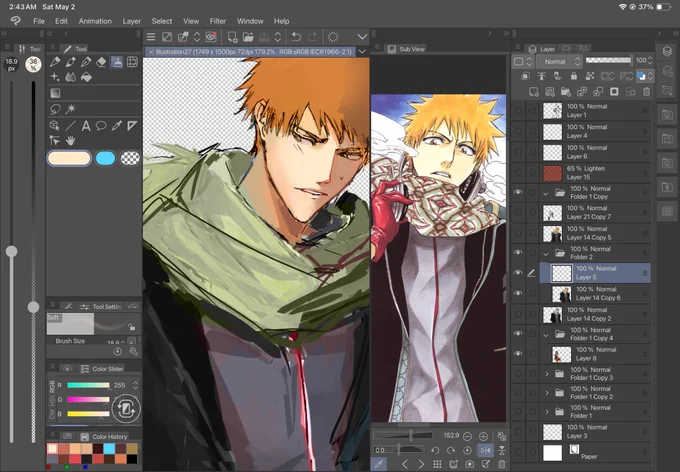Hide Layer 8 using its eye icon

[518, 354]
